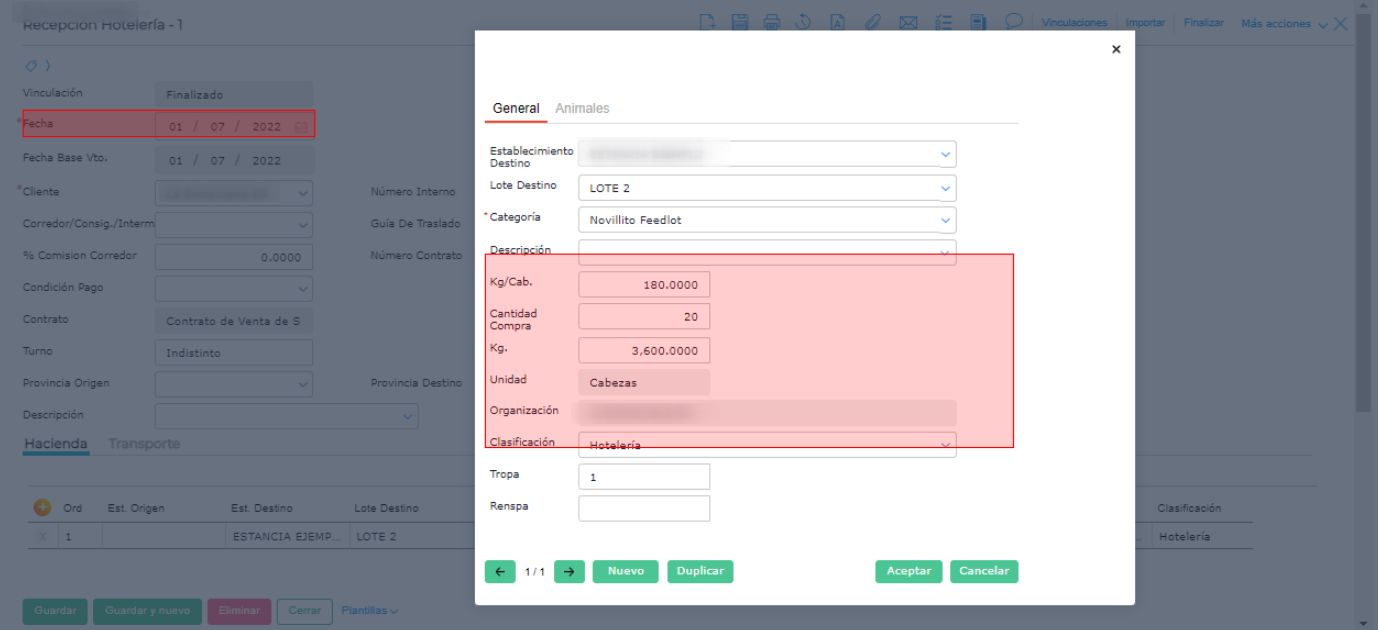Screen dimensions: 1378x630
Task: Click the Nuevo button
Action: click(626, 571)
